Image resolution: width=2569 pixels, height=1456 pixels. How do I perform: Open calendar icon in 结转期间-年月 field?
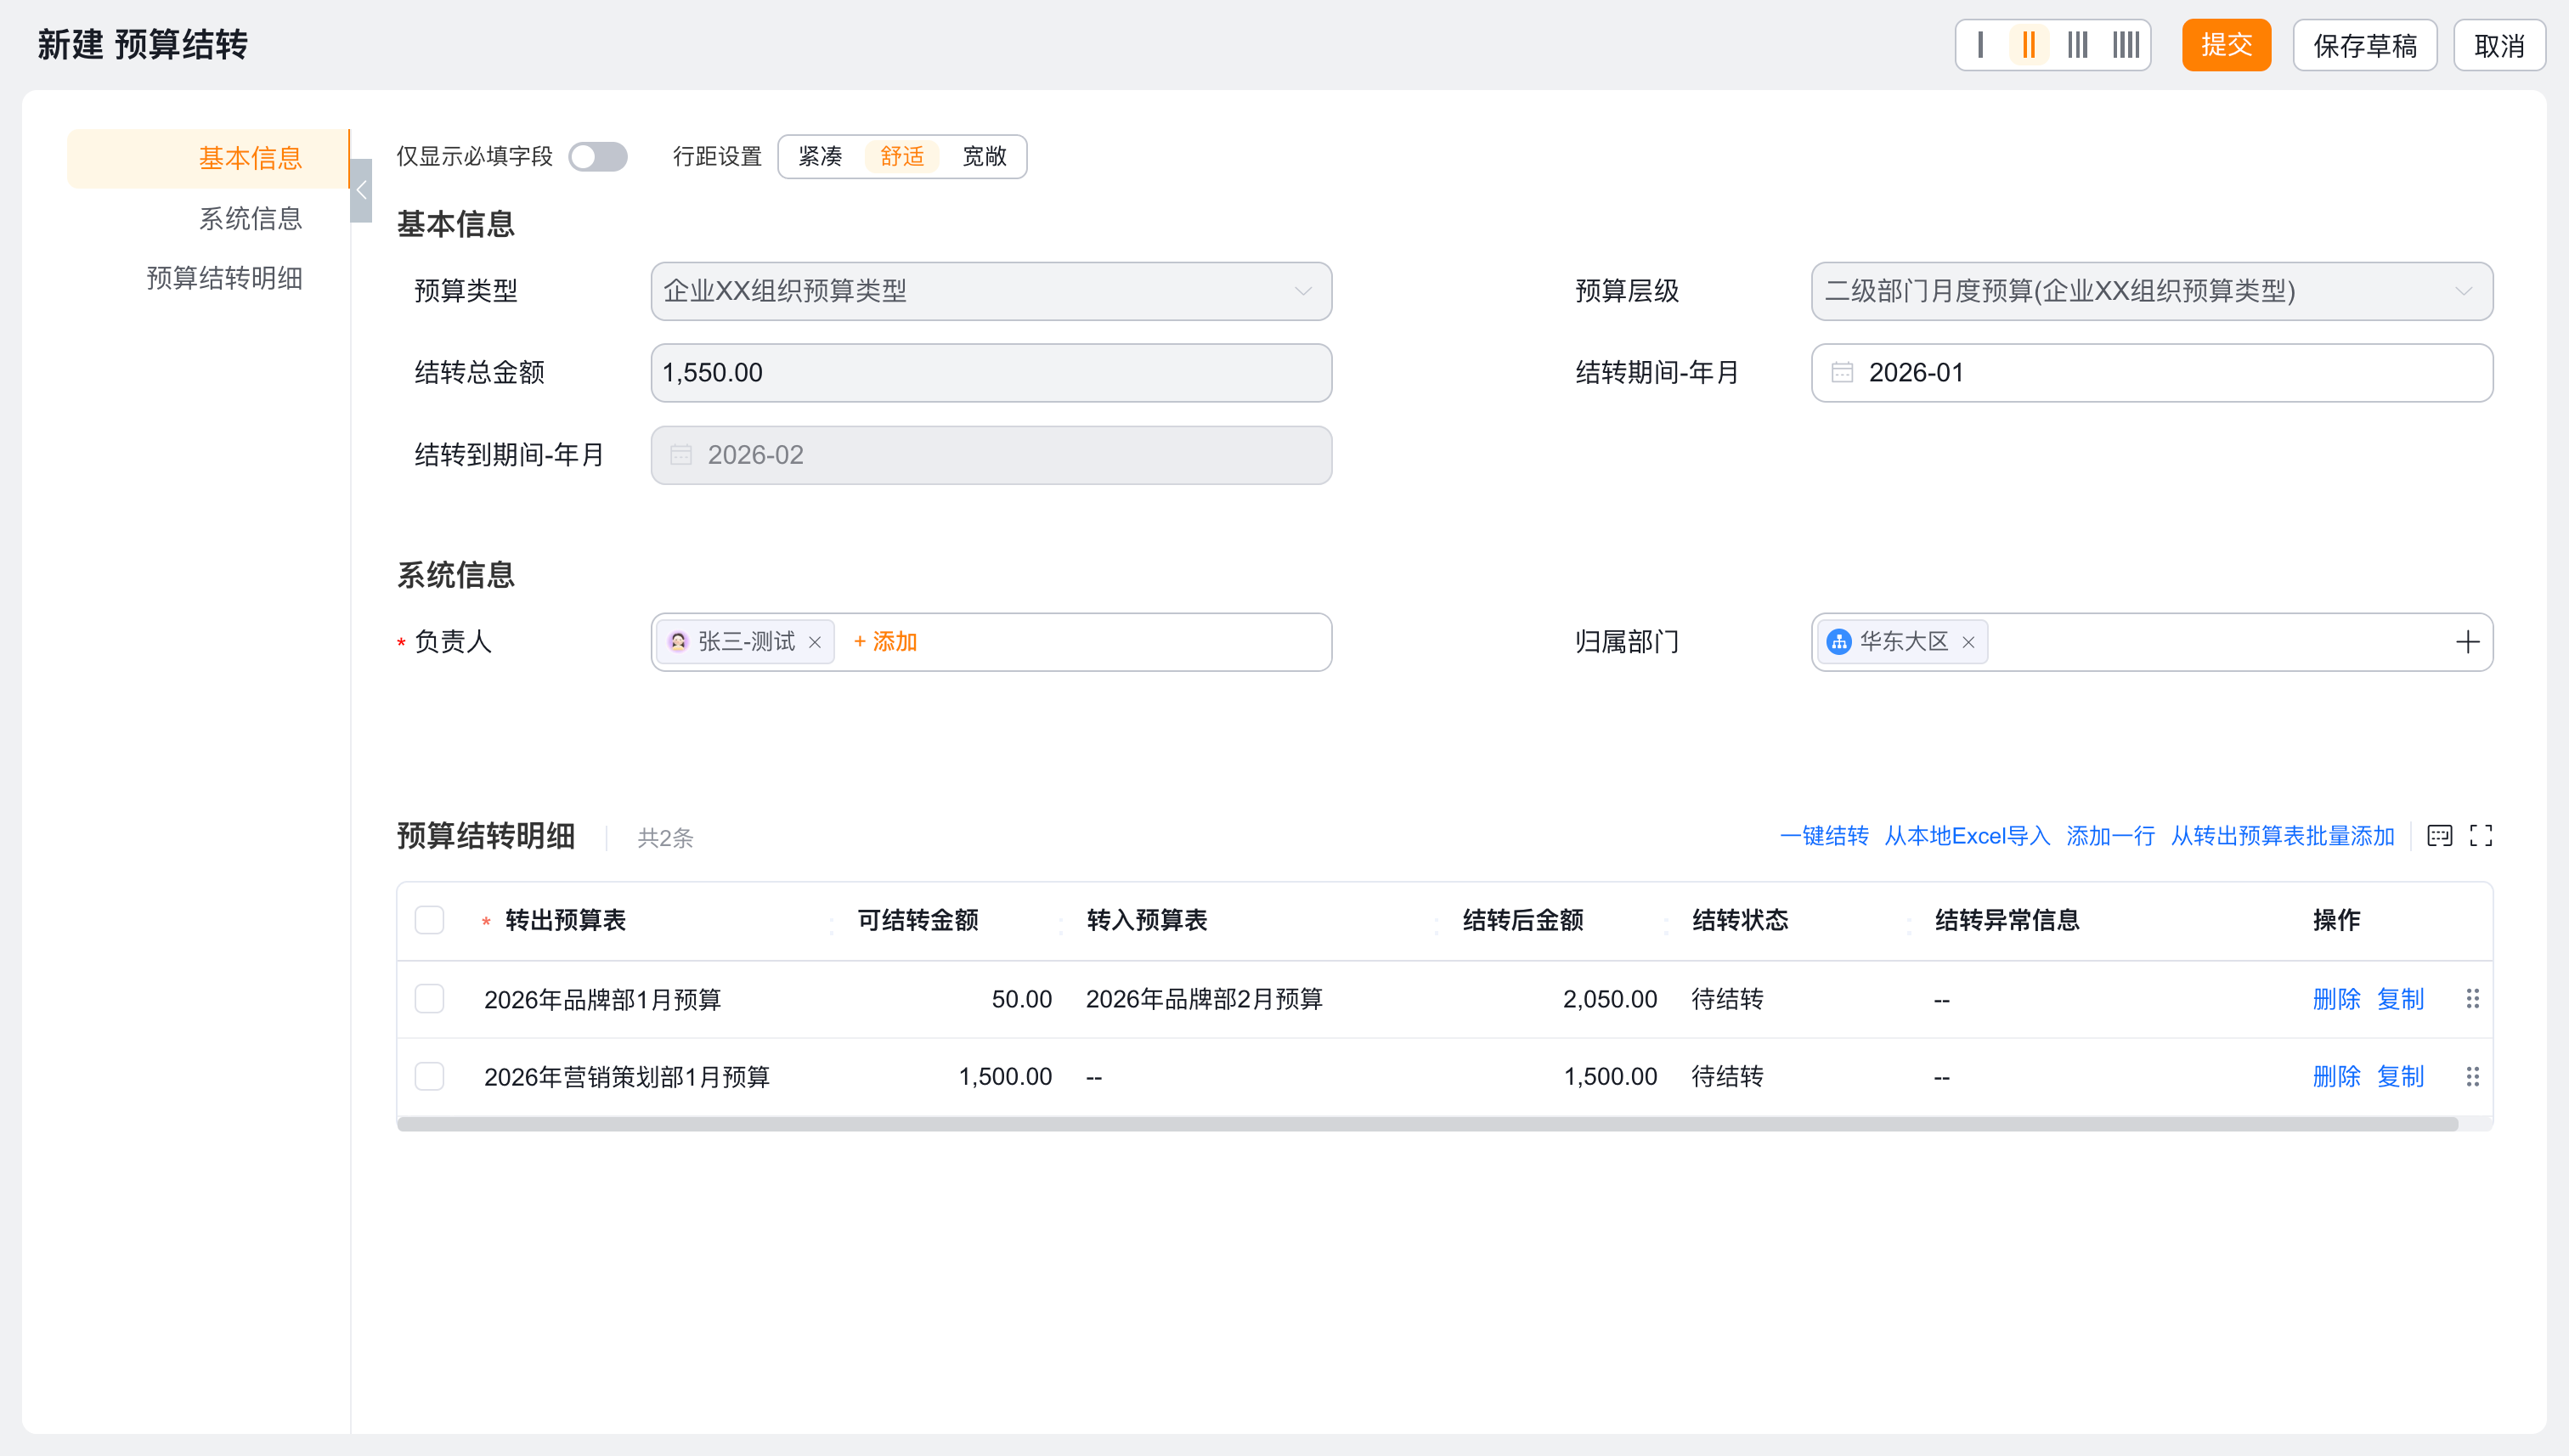click(x=1842, y=373)
